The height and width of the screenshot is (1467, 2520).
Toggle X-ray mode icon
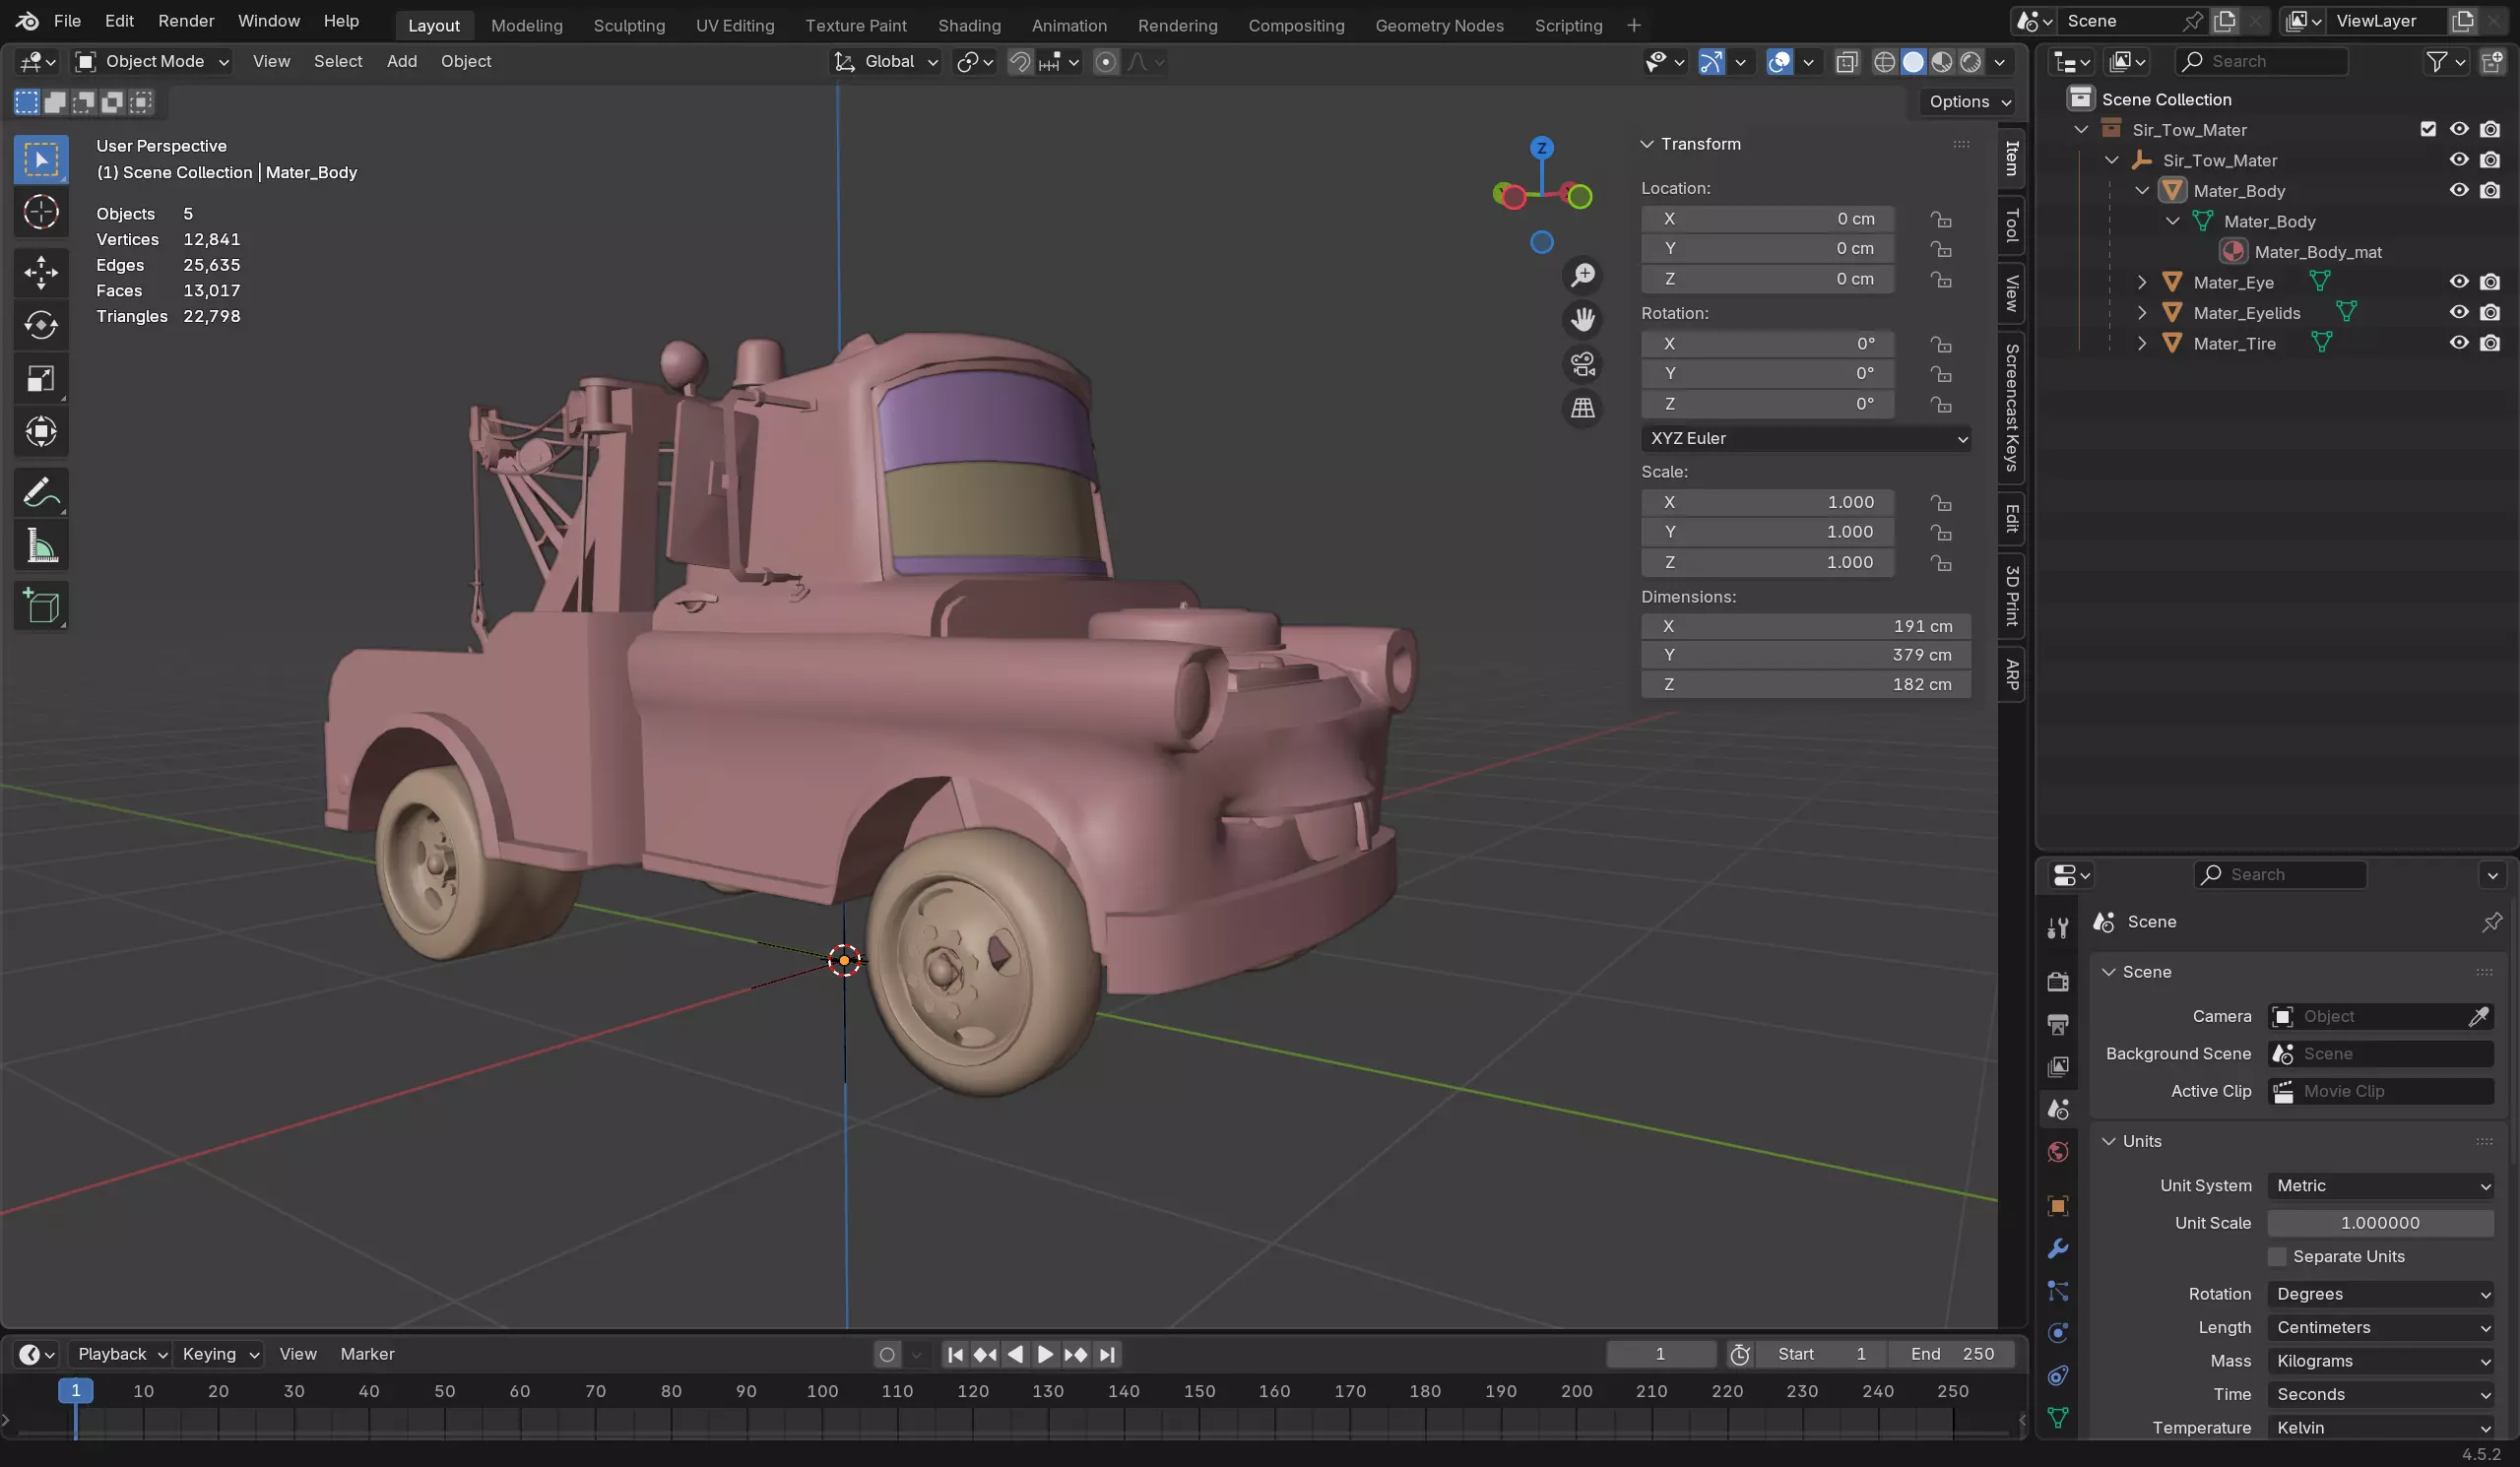[1847, 62]
